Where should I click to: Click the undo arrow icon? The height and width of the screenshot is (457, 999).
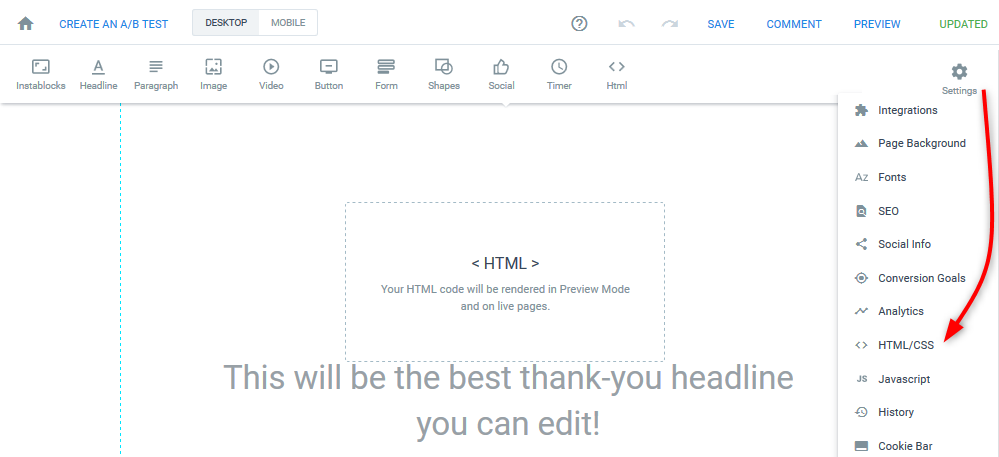pos(626,23)
